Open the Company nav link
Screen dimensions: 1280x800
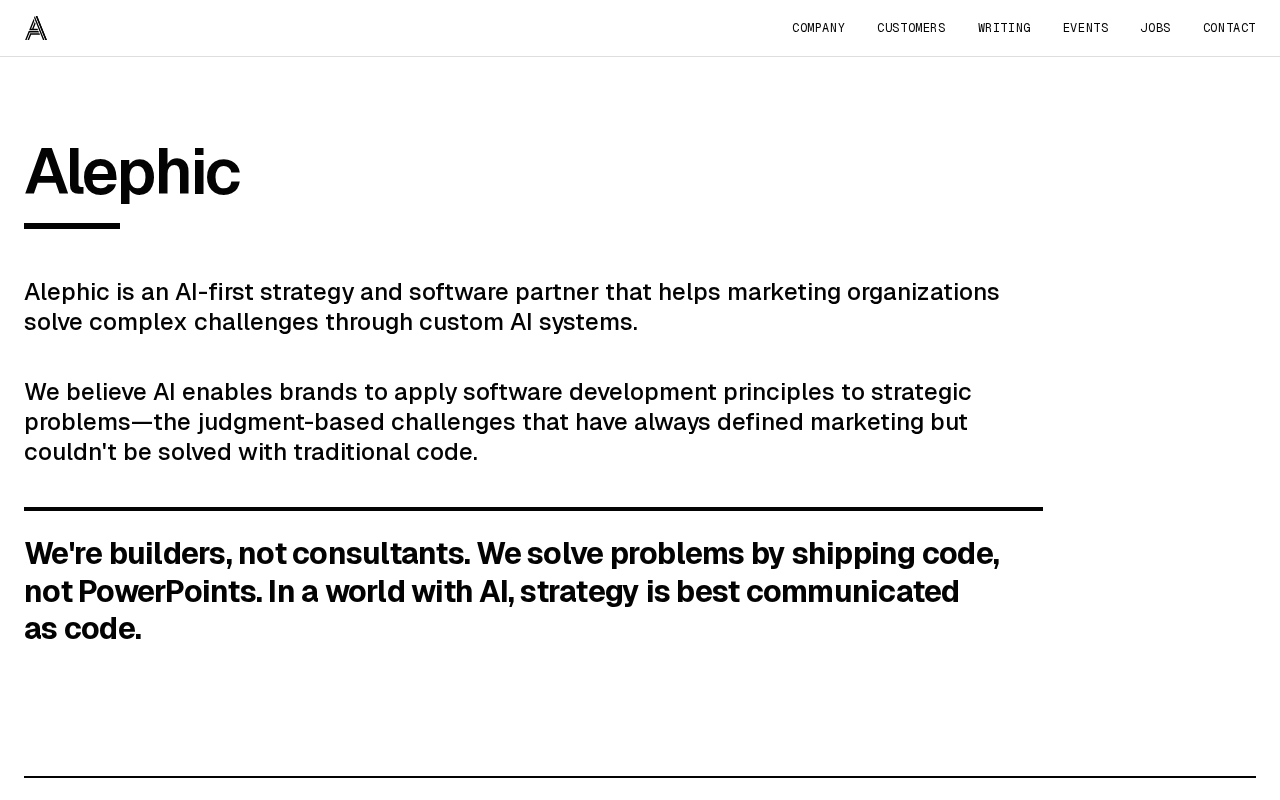(x=818, y=28)
